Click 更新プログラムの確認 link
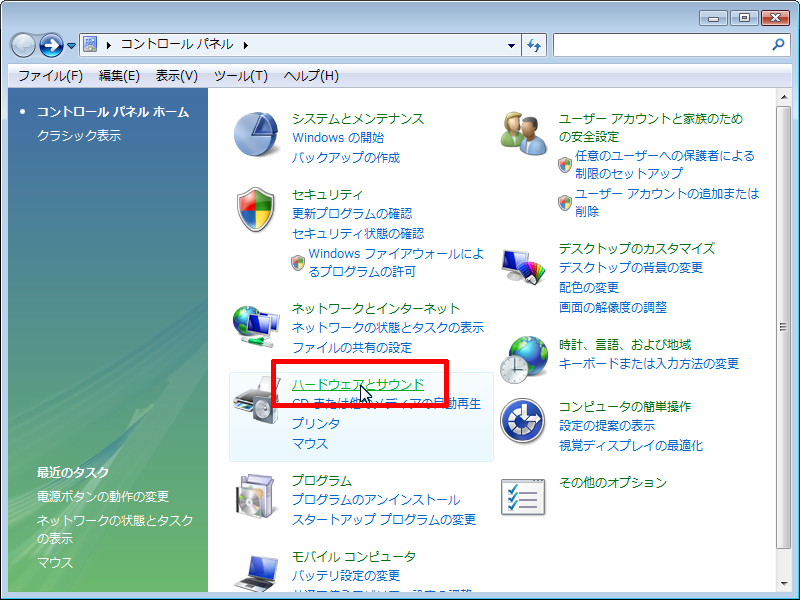This screenshot has height=600, width=800. [352, 214]
